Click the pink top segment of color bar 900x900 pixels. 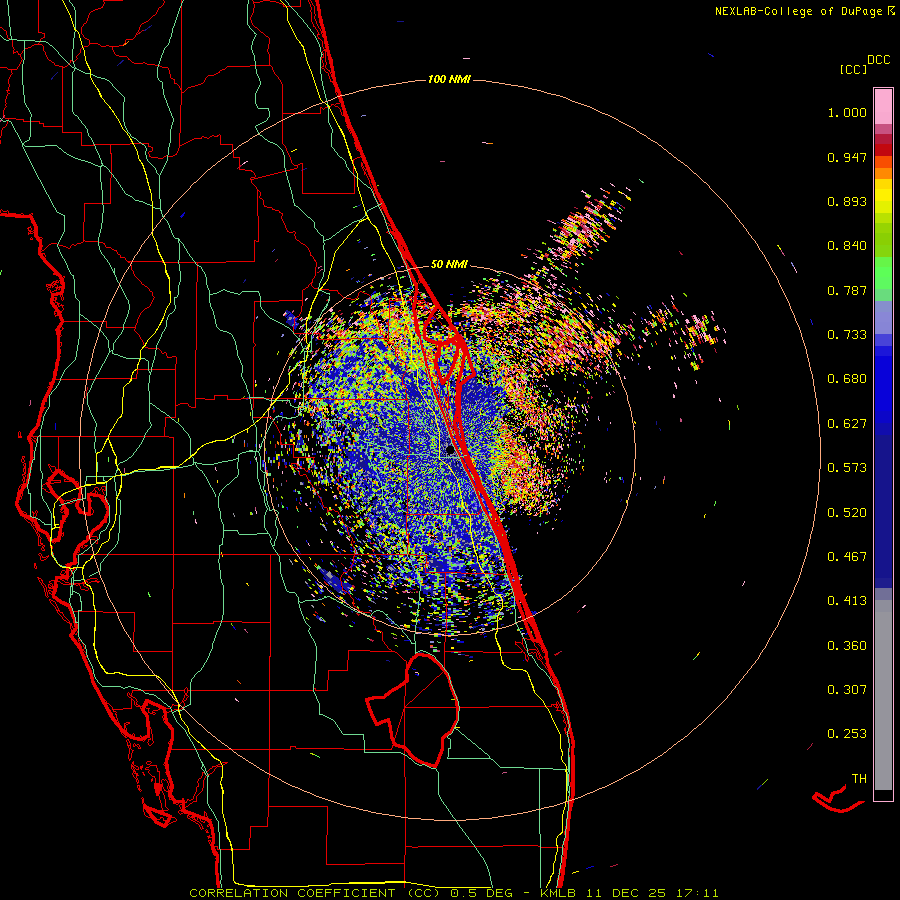pyautogui.click(x=883, y=106)
